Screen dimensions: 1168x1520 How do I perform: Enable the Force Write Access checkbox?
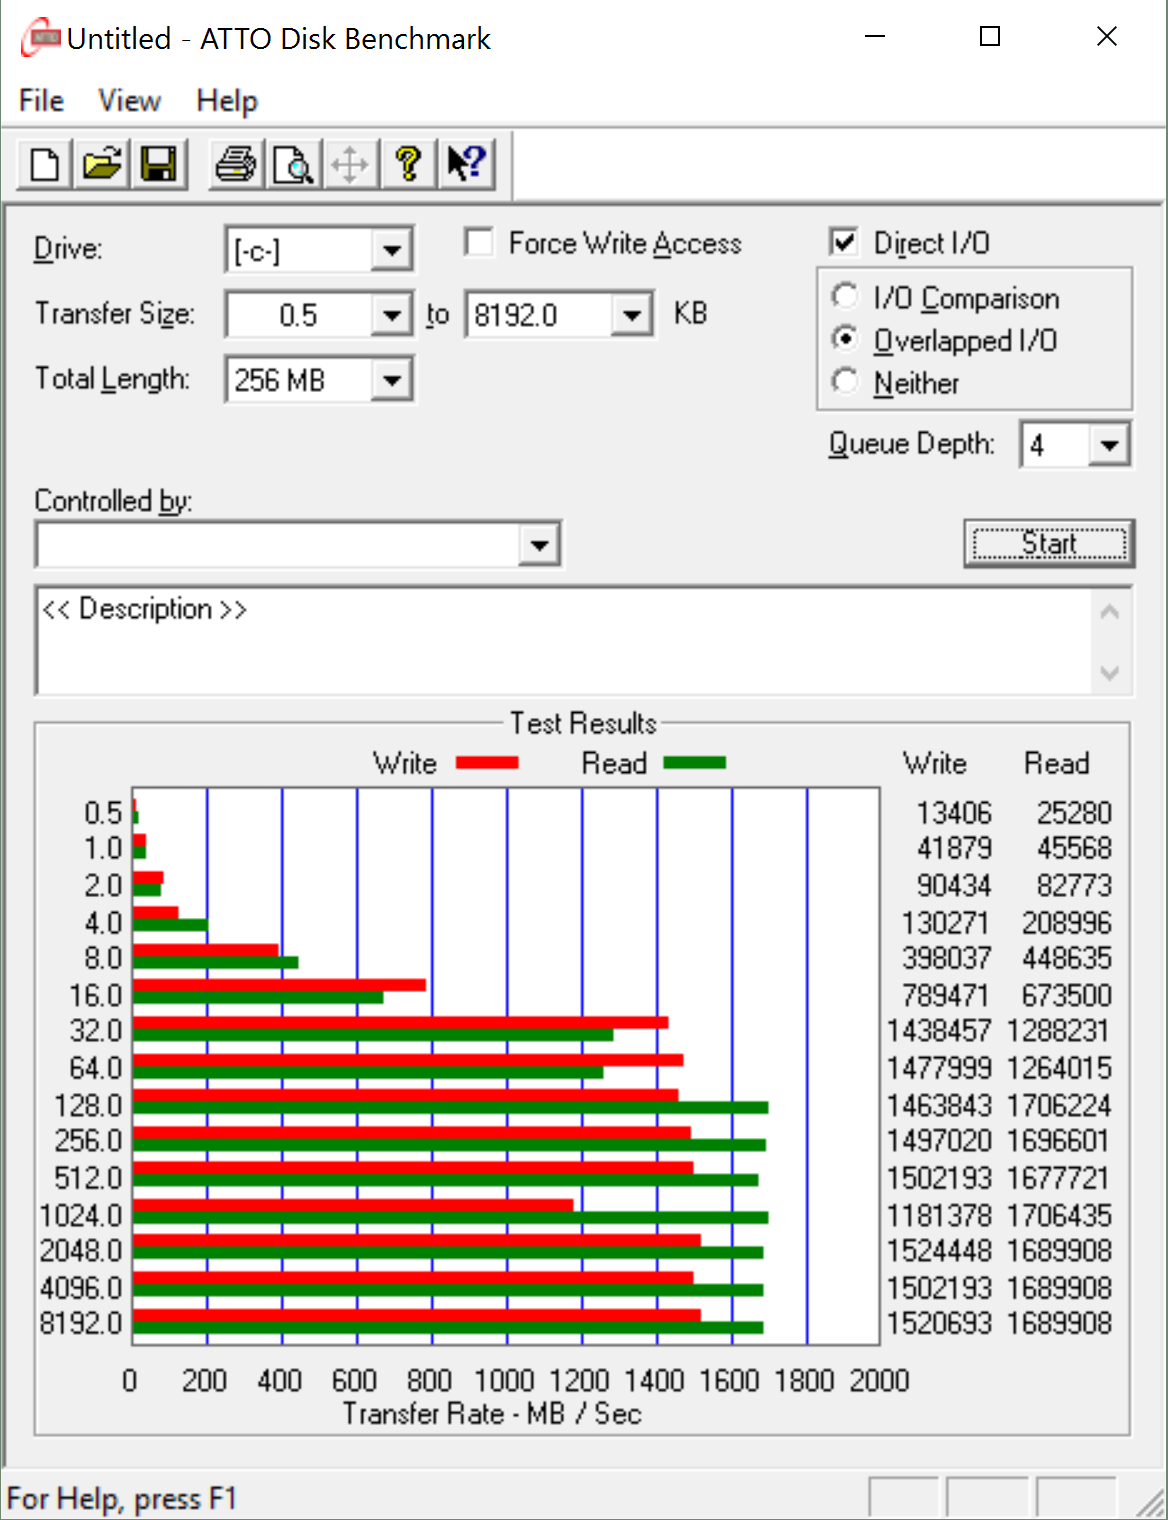coord(479,243)
